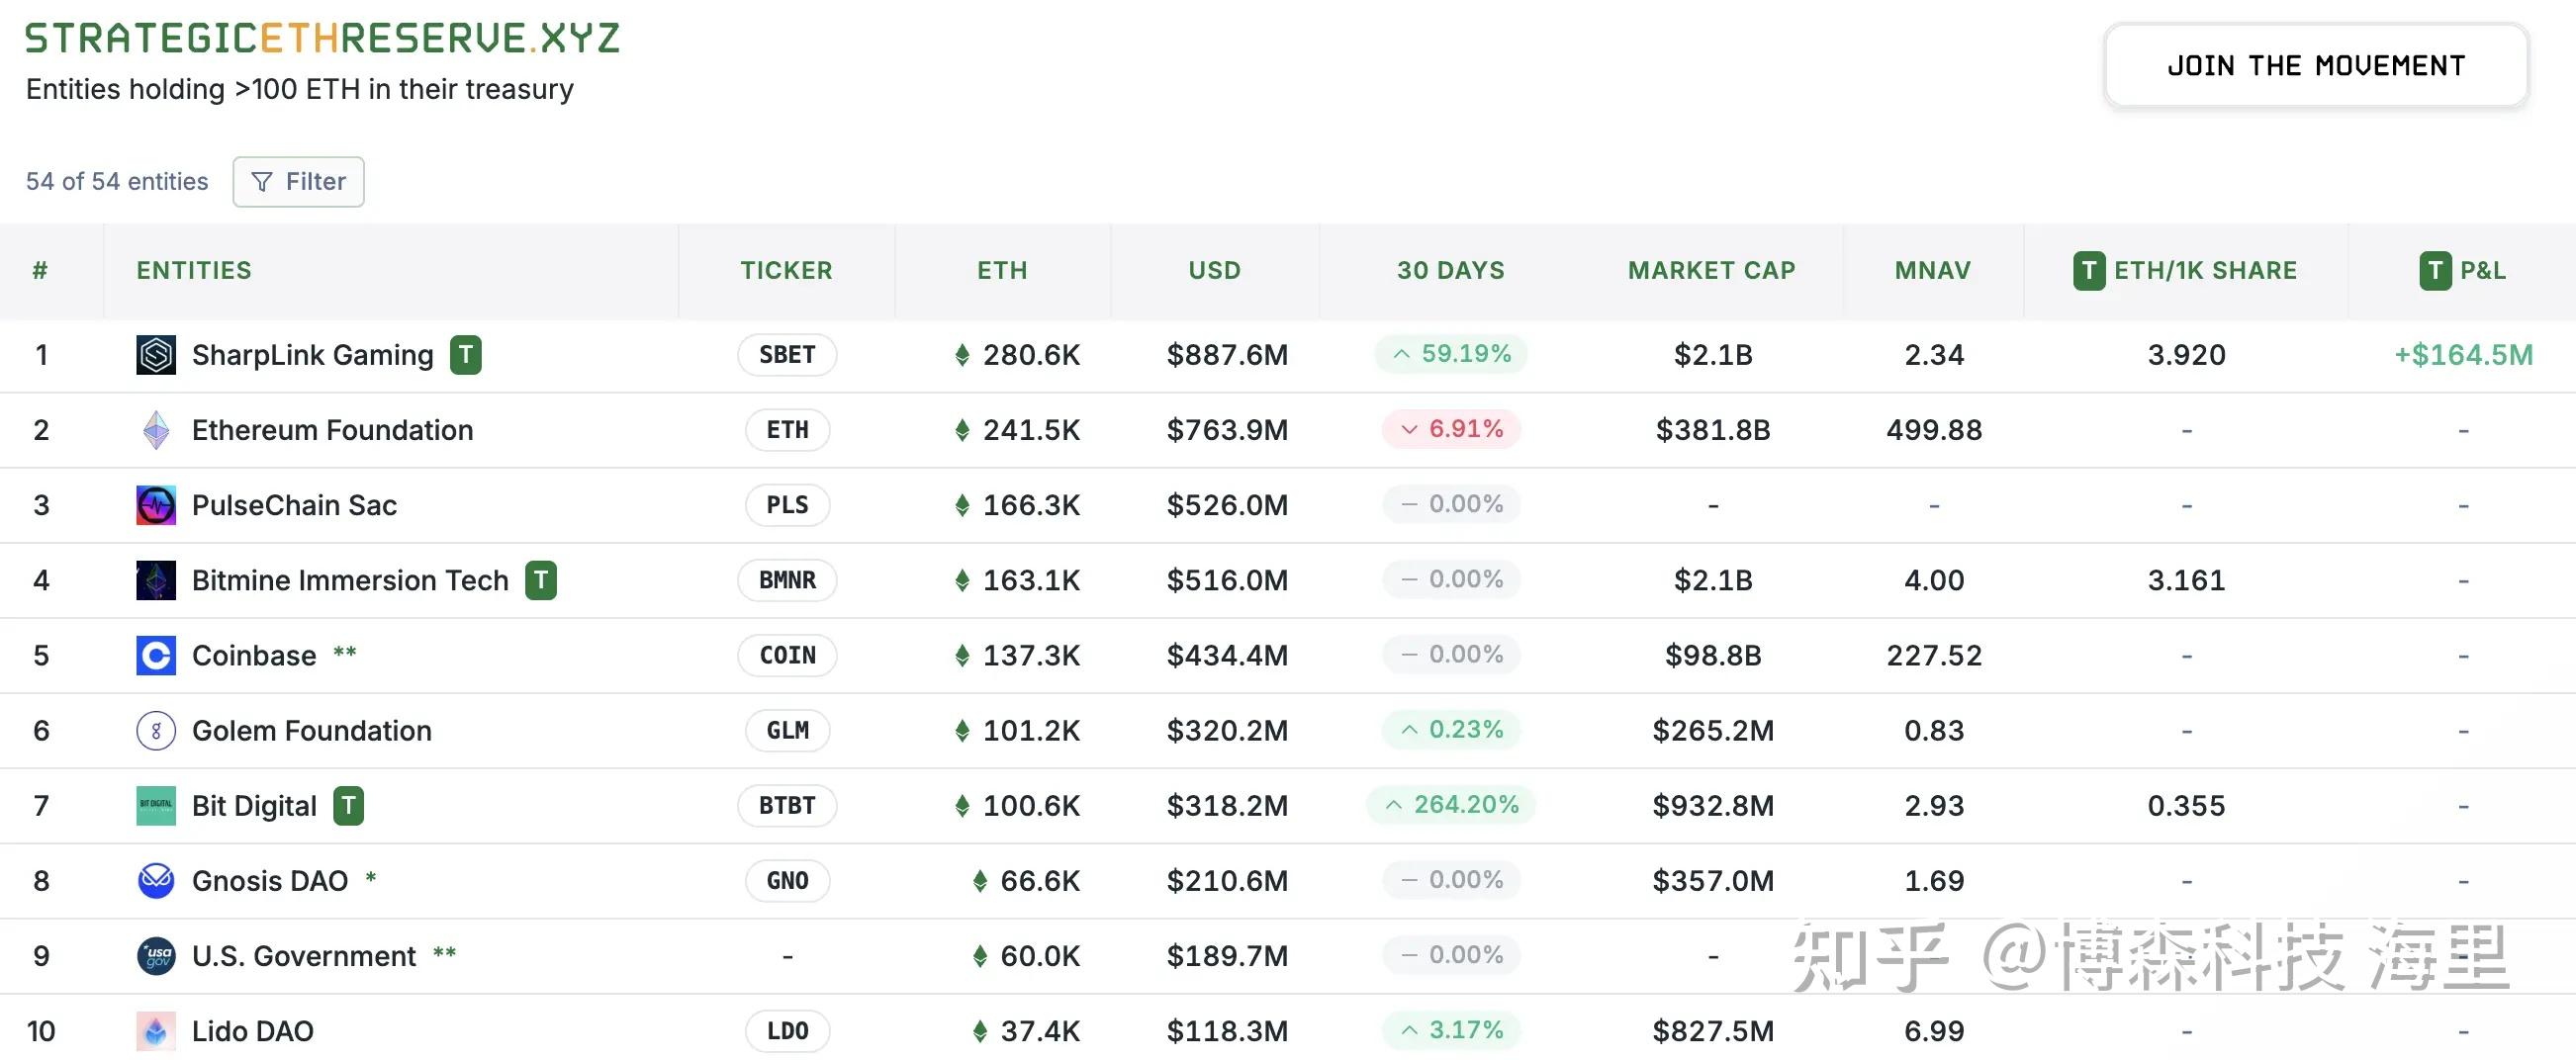
Task: Sort by the 30 Days column header
Action: (x=1450, y=271)
